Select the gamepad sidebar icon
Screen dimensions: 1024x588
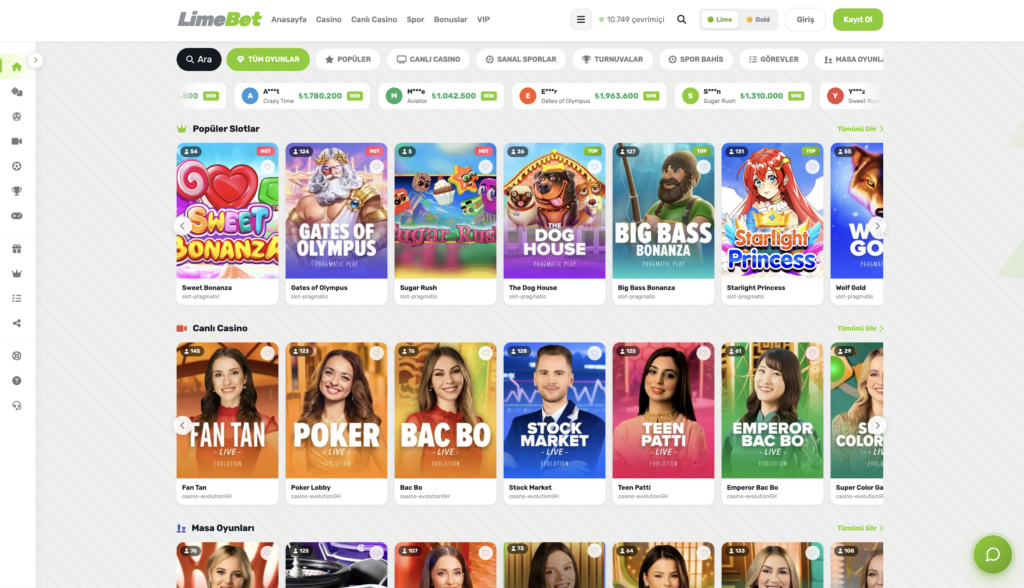coord(17,216)
